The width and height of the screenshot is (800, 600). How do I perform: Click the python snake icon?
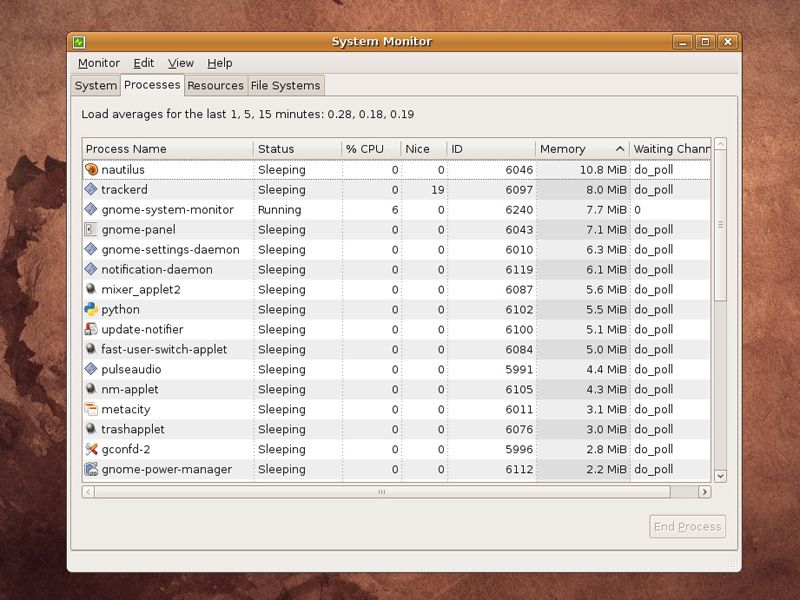(90, 309)
